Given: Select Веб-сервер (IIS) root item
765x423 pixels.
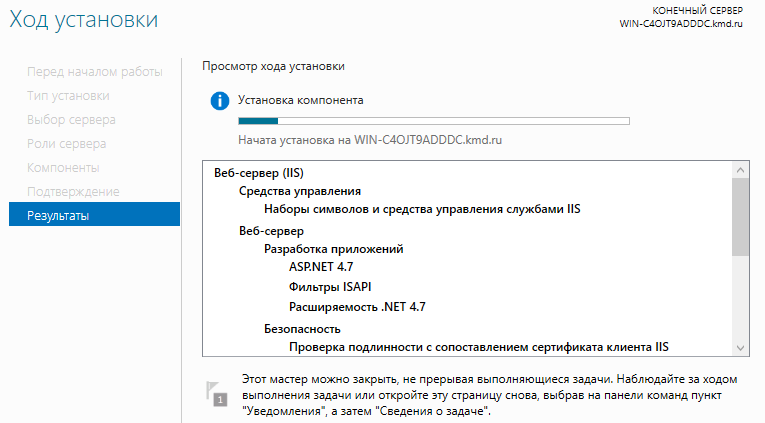Looking at the screenshot, I should [259, 173].
